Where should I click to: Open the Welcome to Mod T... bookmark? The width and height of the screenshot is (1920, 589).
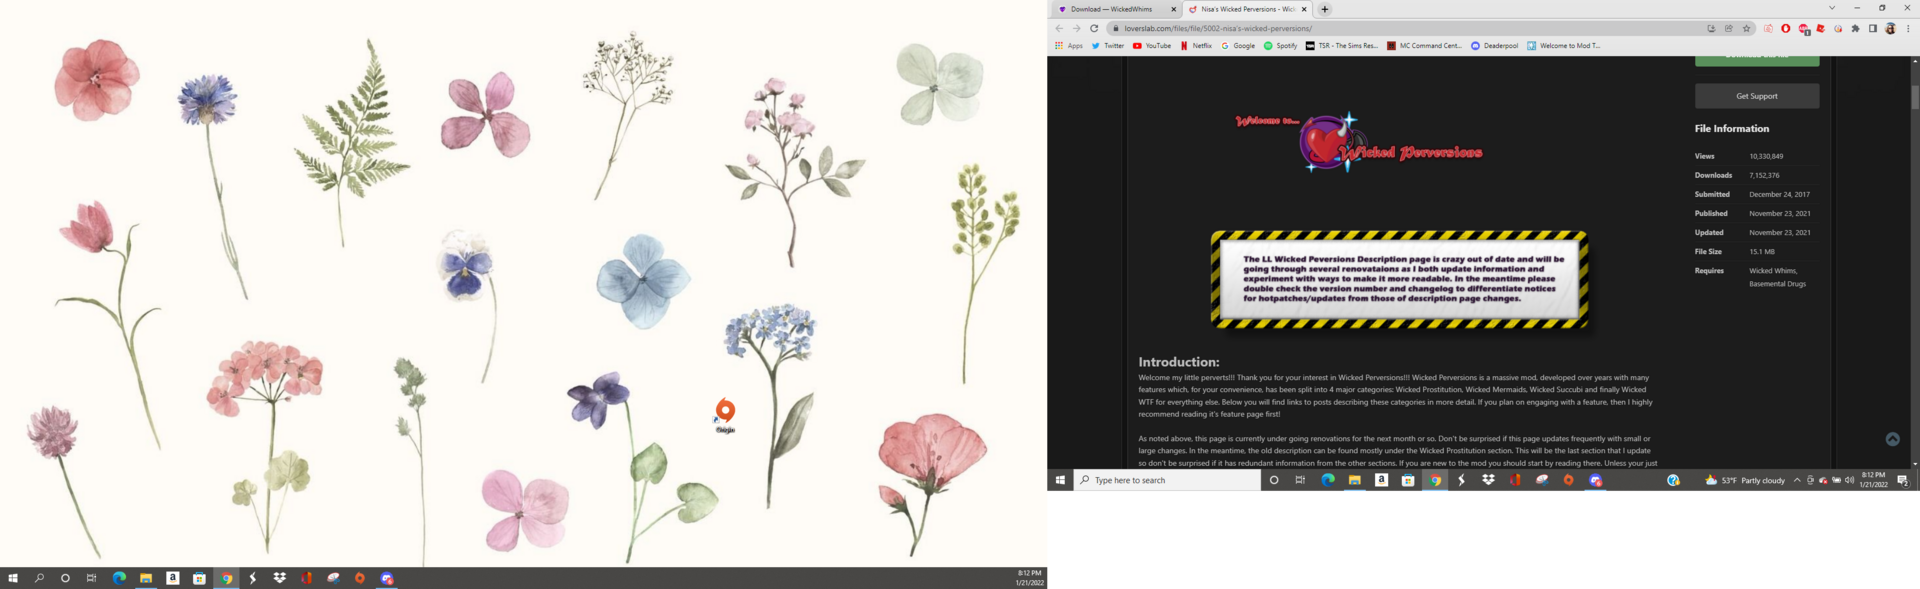[1563, 45]
